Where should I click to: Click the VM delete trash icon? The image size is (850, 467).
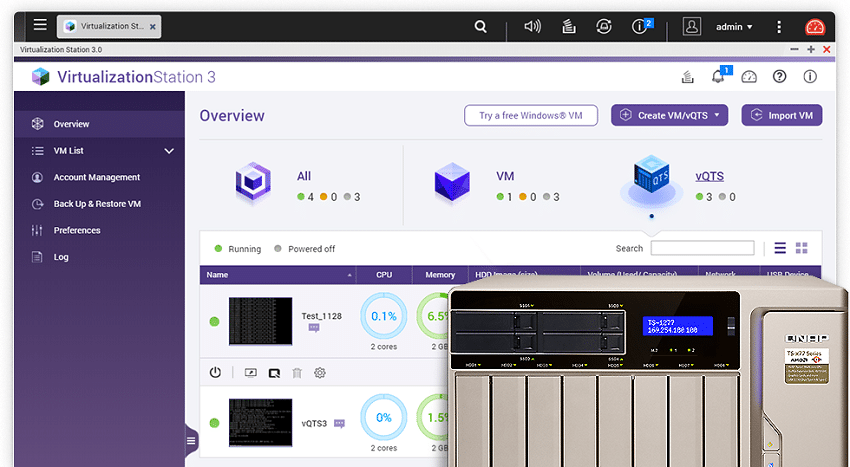[x=297, y=373]
